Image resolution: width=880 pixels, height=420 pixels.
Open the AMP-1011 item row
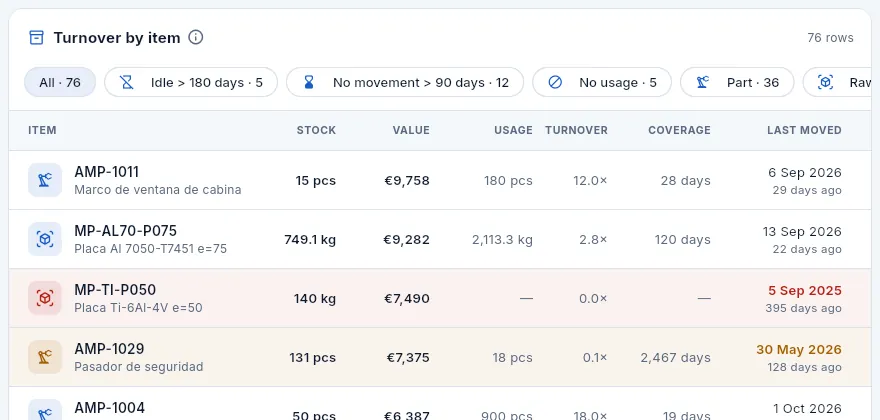click(x=440, y=180)
